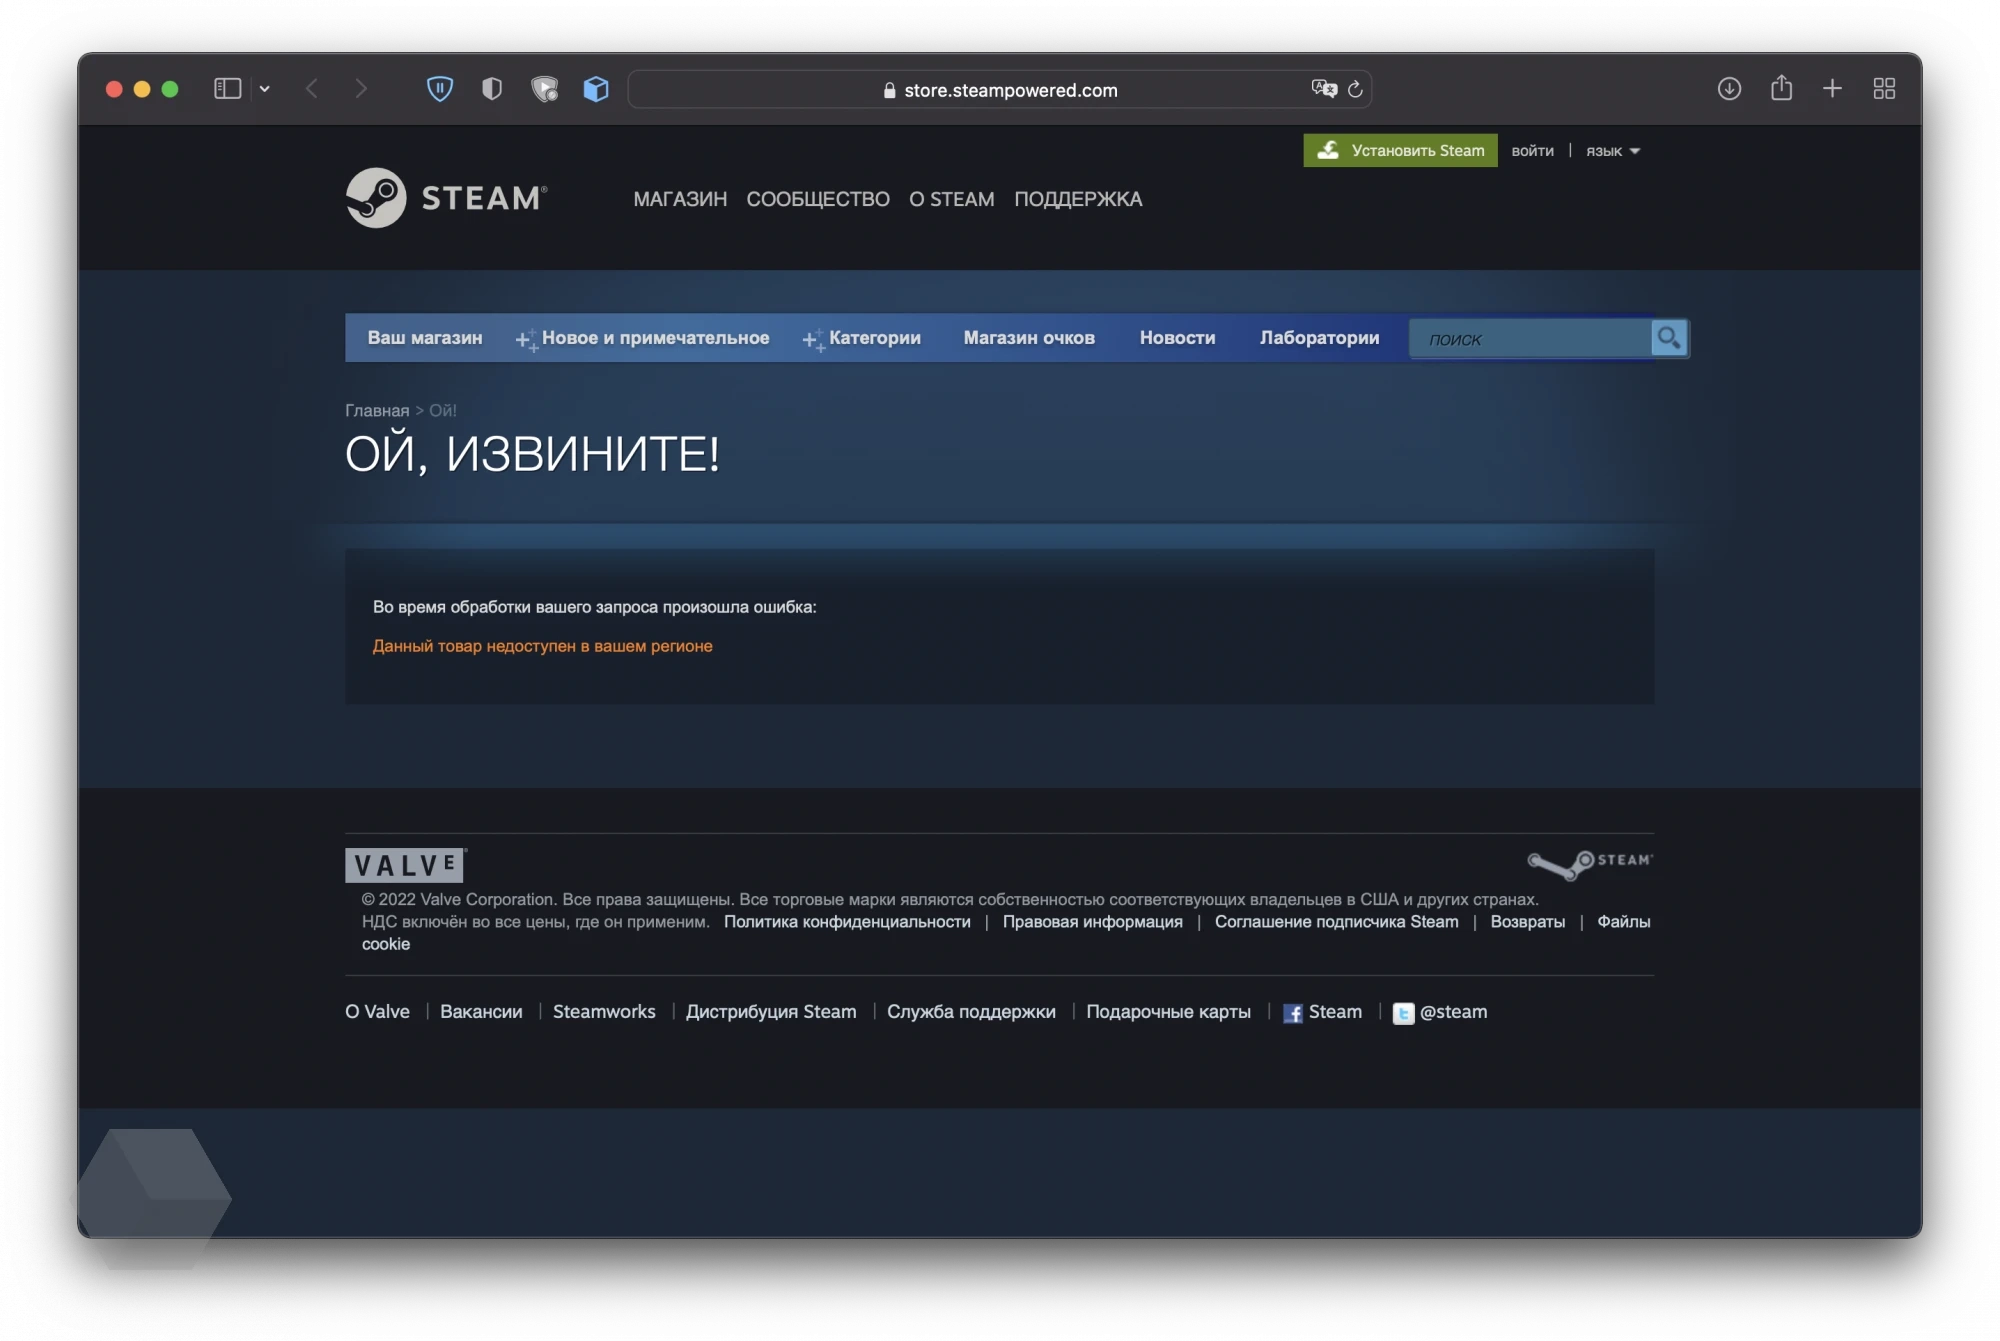The width and height of the screenshot is (2000, 1341).
Task: Click the Twitter icon next to @steam
Action: pyautogui.click(x=1403, y=1013)
